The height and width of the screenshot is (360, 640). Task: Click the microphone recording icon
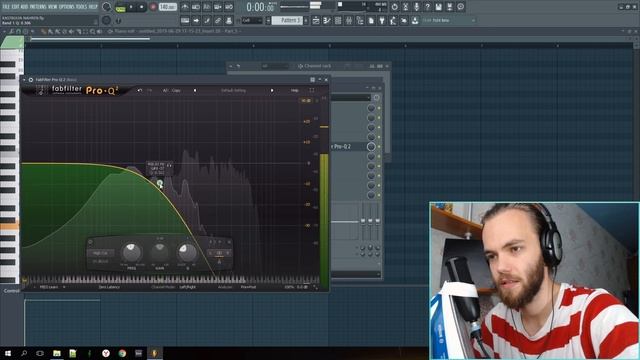point(416,7)
